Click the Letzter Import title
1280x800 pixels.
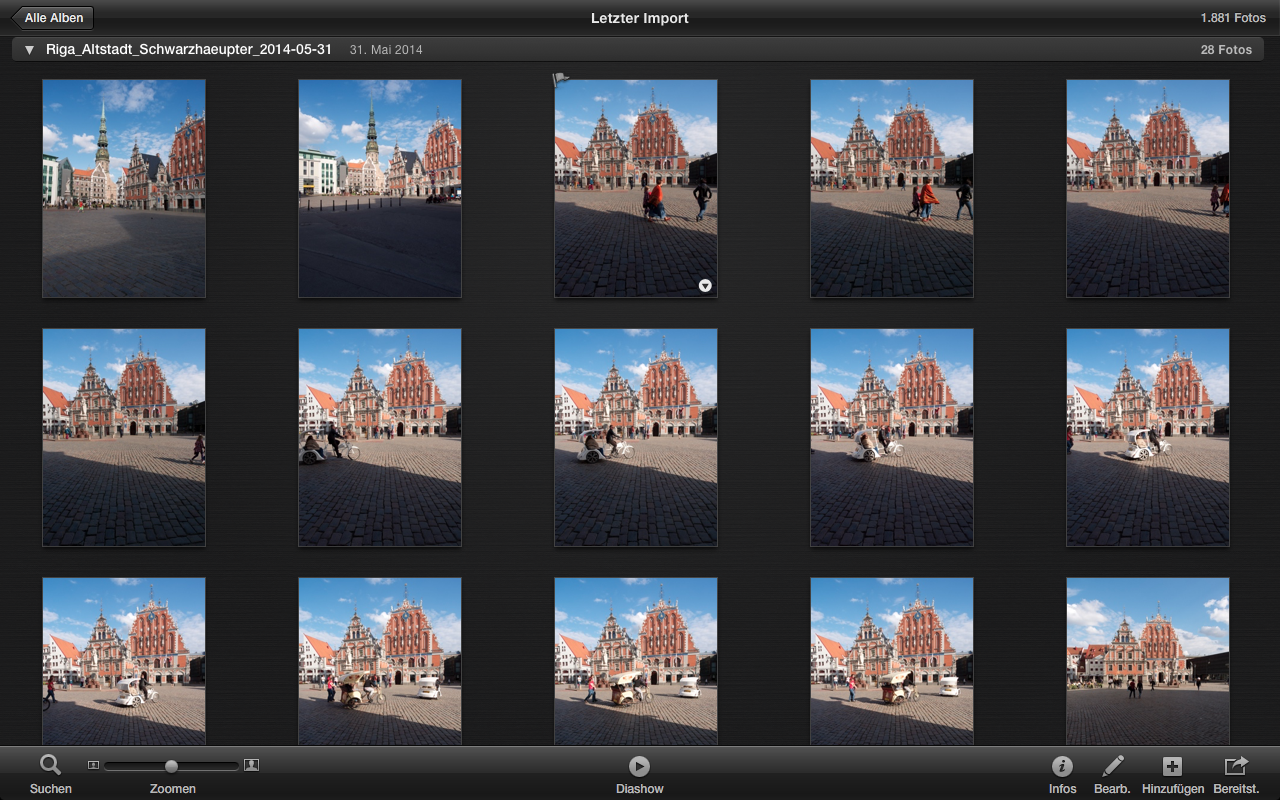pyautogui.click(x=640, y=18)
